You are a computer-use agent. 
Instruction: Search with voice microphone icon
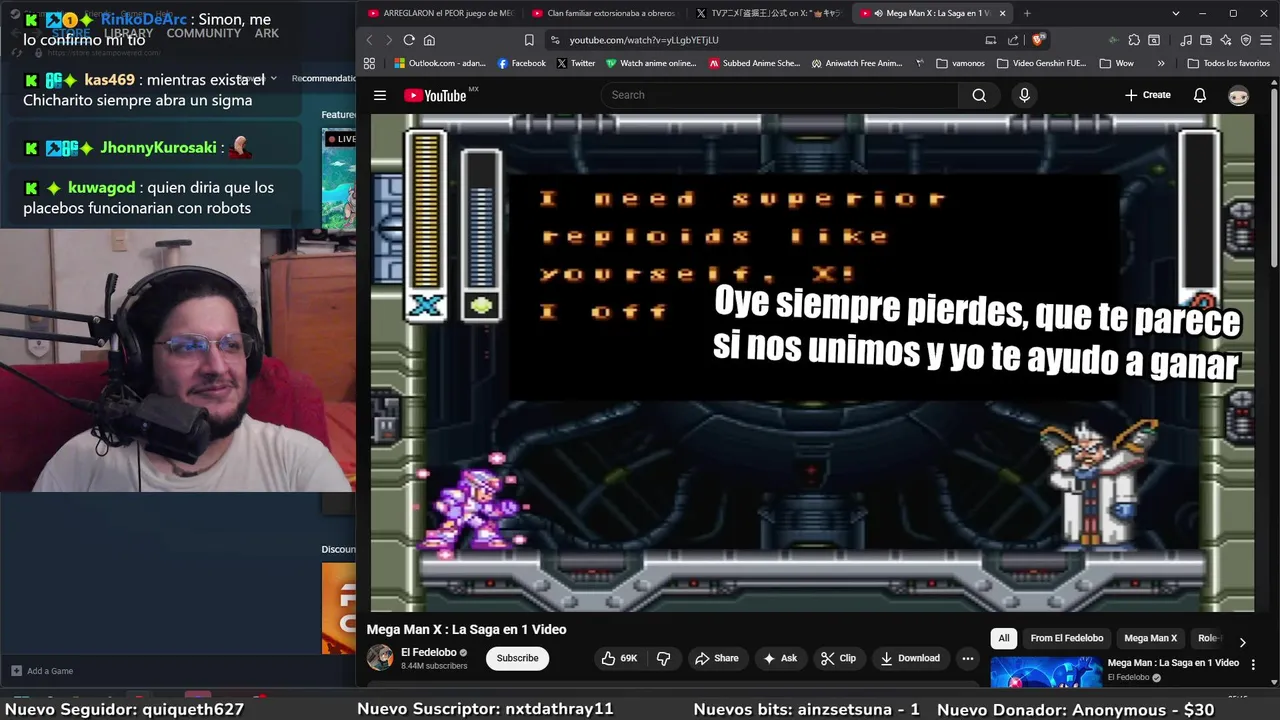(x=1024, y=95)
